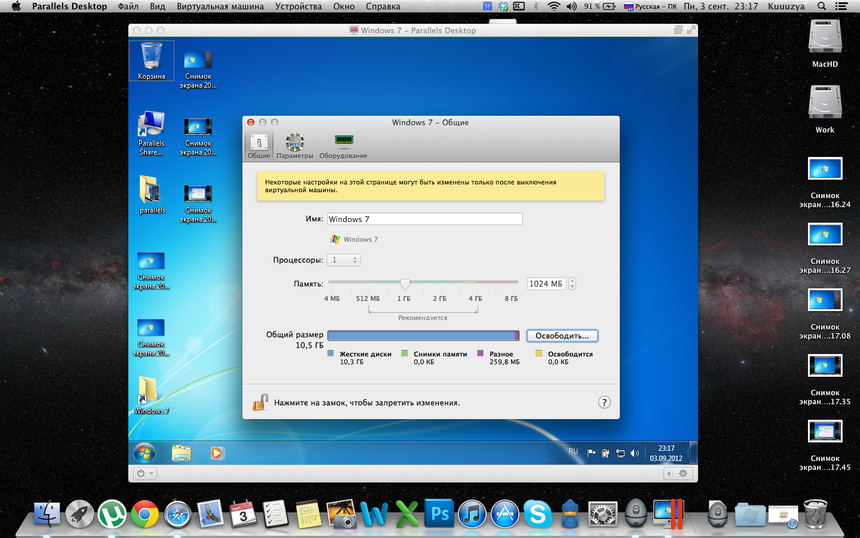Click the Имя name text field
The width and height of the screenshot is (860, 538).
424,219
